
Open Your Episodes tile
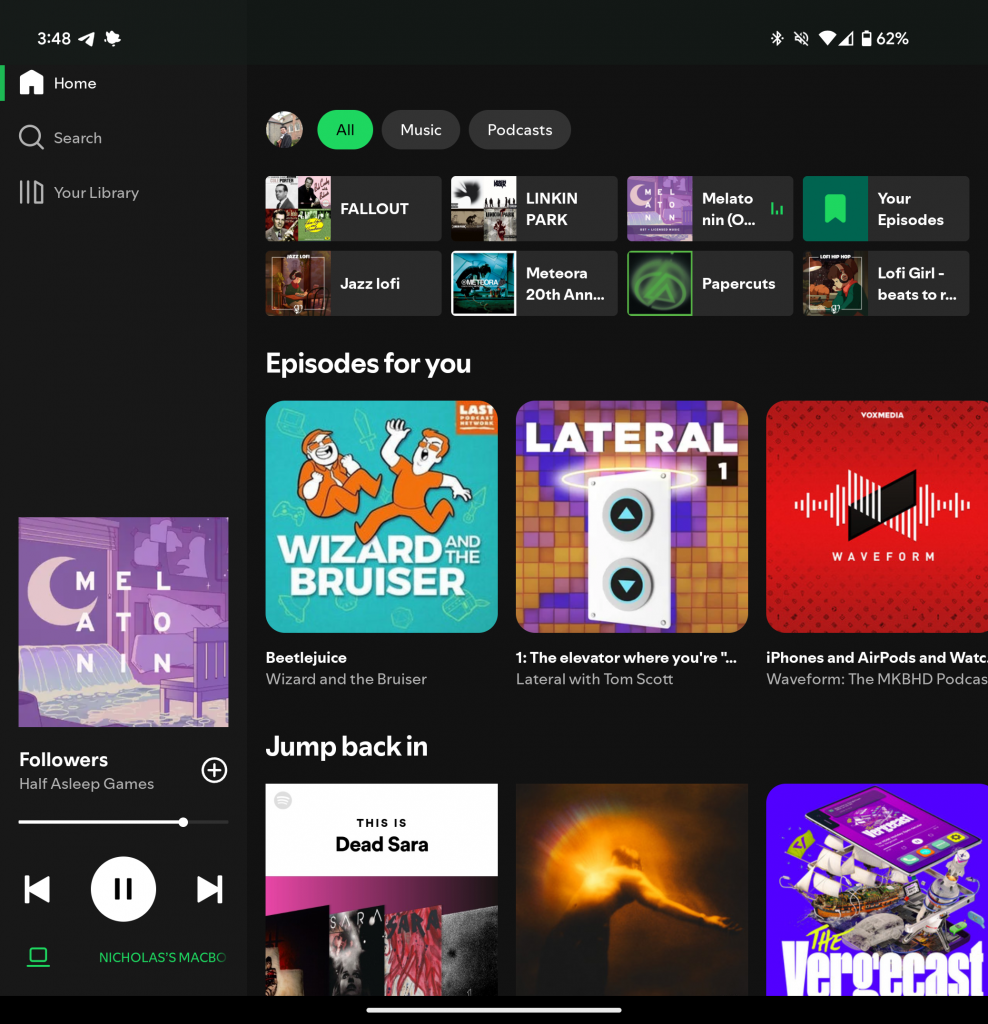coord(885,208)
